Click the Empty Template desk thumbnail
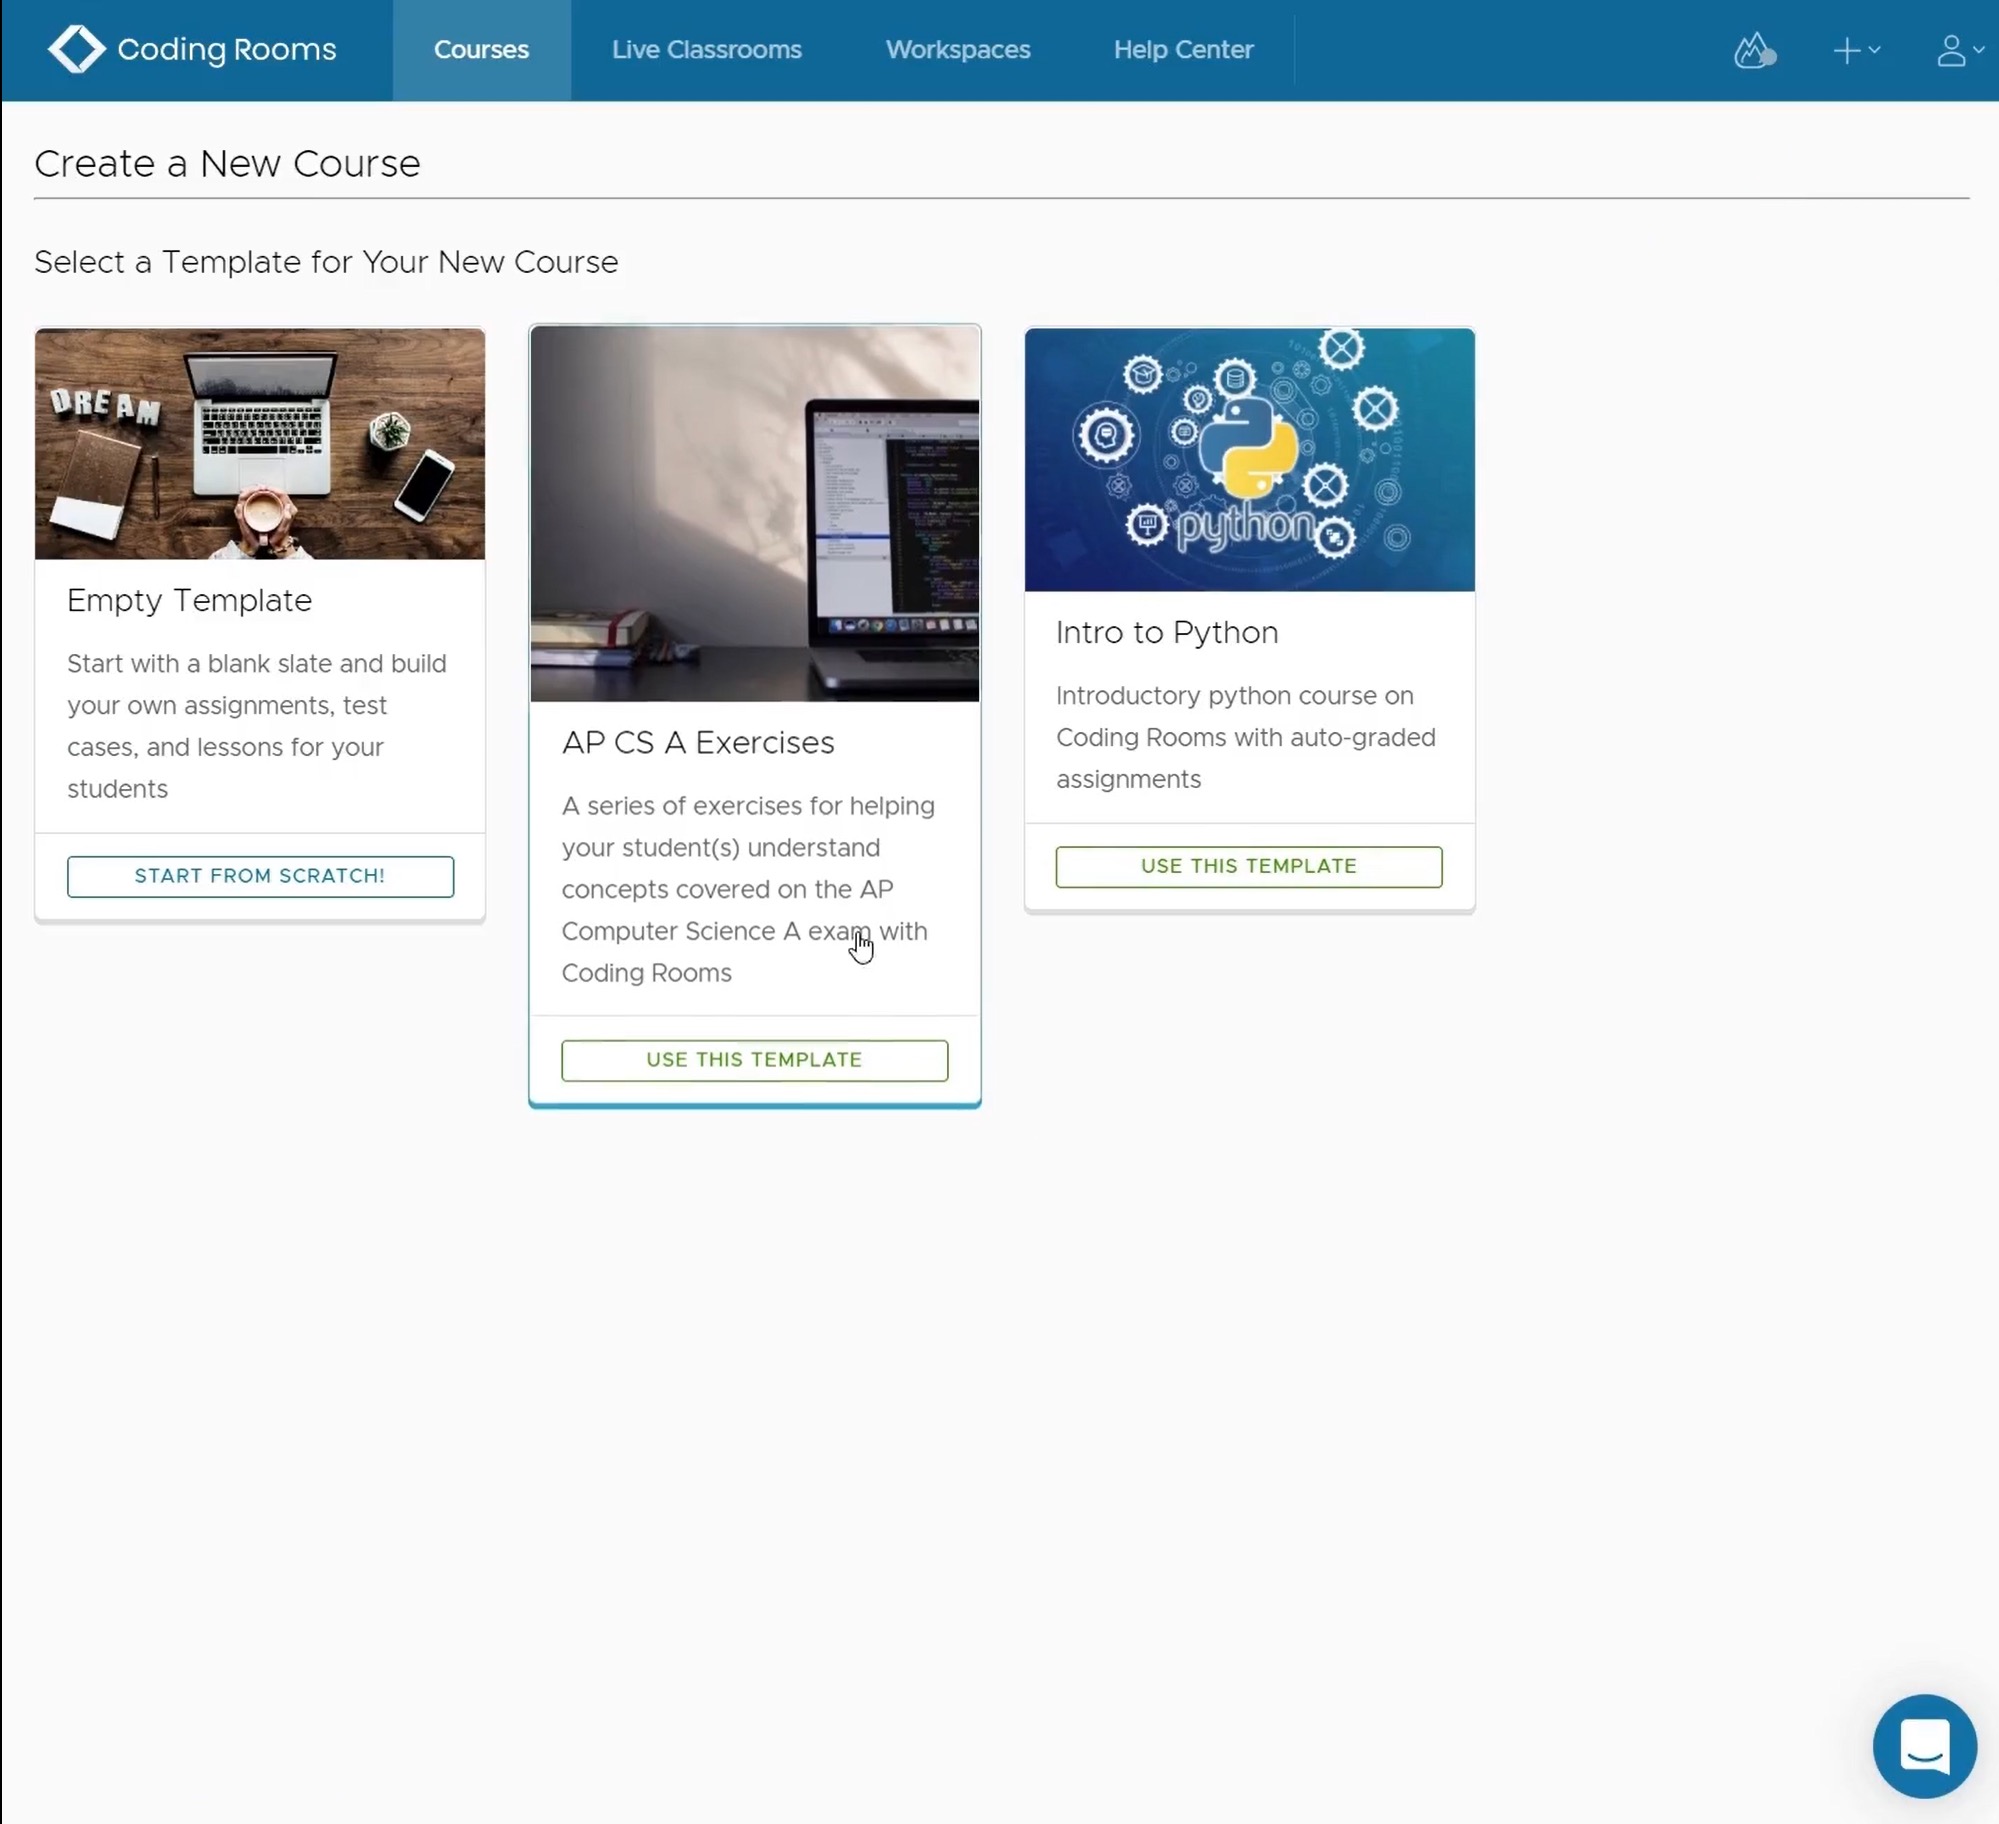 point(260,444)
